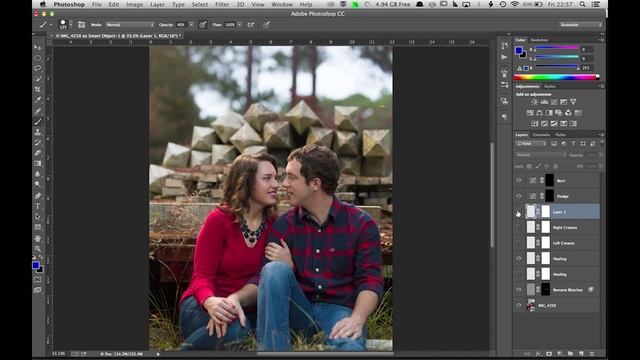The width and height of the screenshot is (640, 360).
Task: Add a Black & White adjustment
Action: click(x=549, y=113)
